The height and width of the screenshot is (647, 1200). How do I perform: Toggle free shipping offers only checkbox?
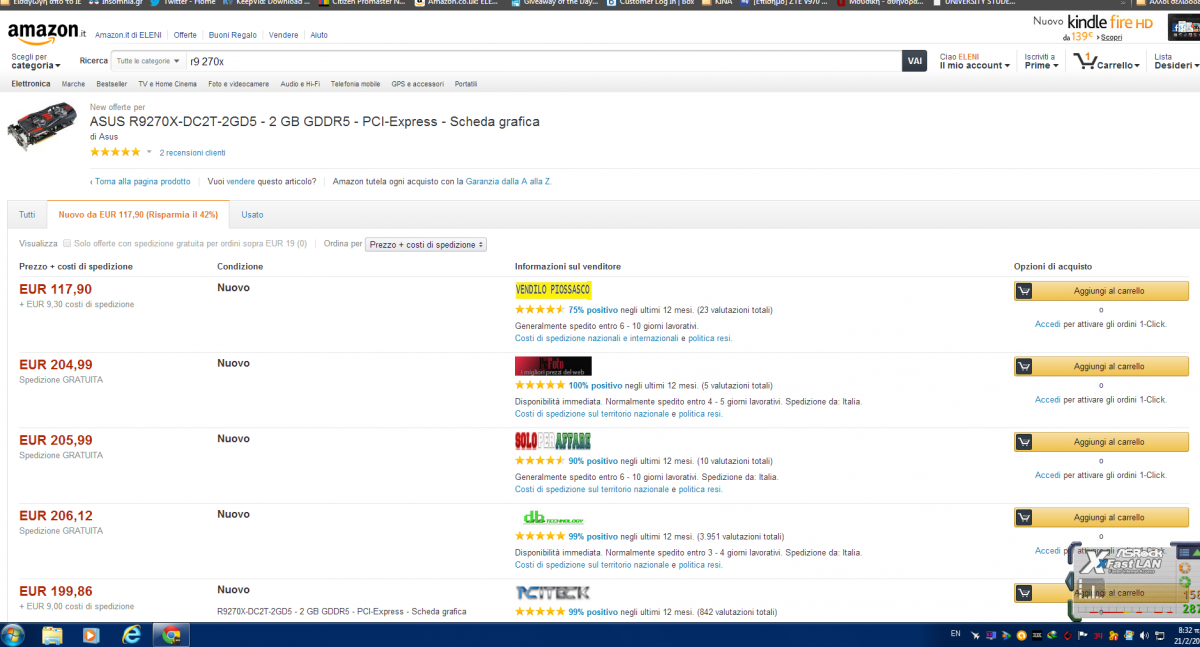67,244
